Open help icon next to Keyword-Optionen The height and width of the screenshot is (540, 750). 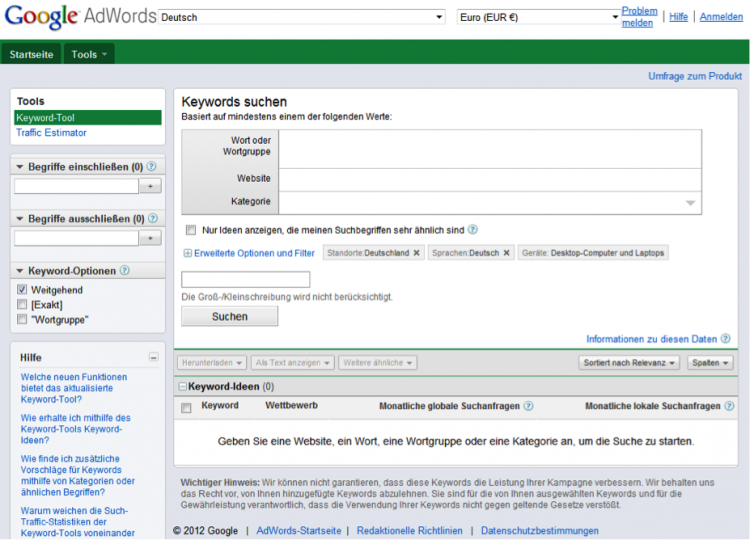coord(124,270)
